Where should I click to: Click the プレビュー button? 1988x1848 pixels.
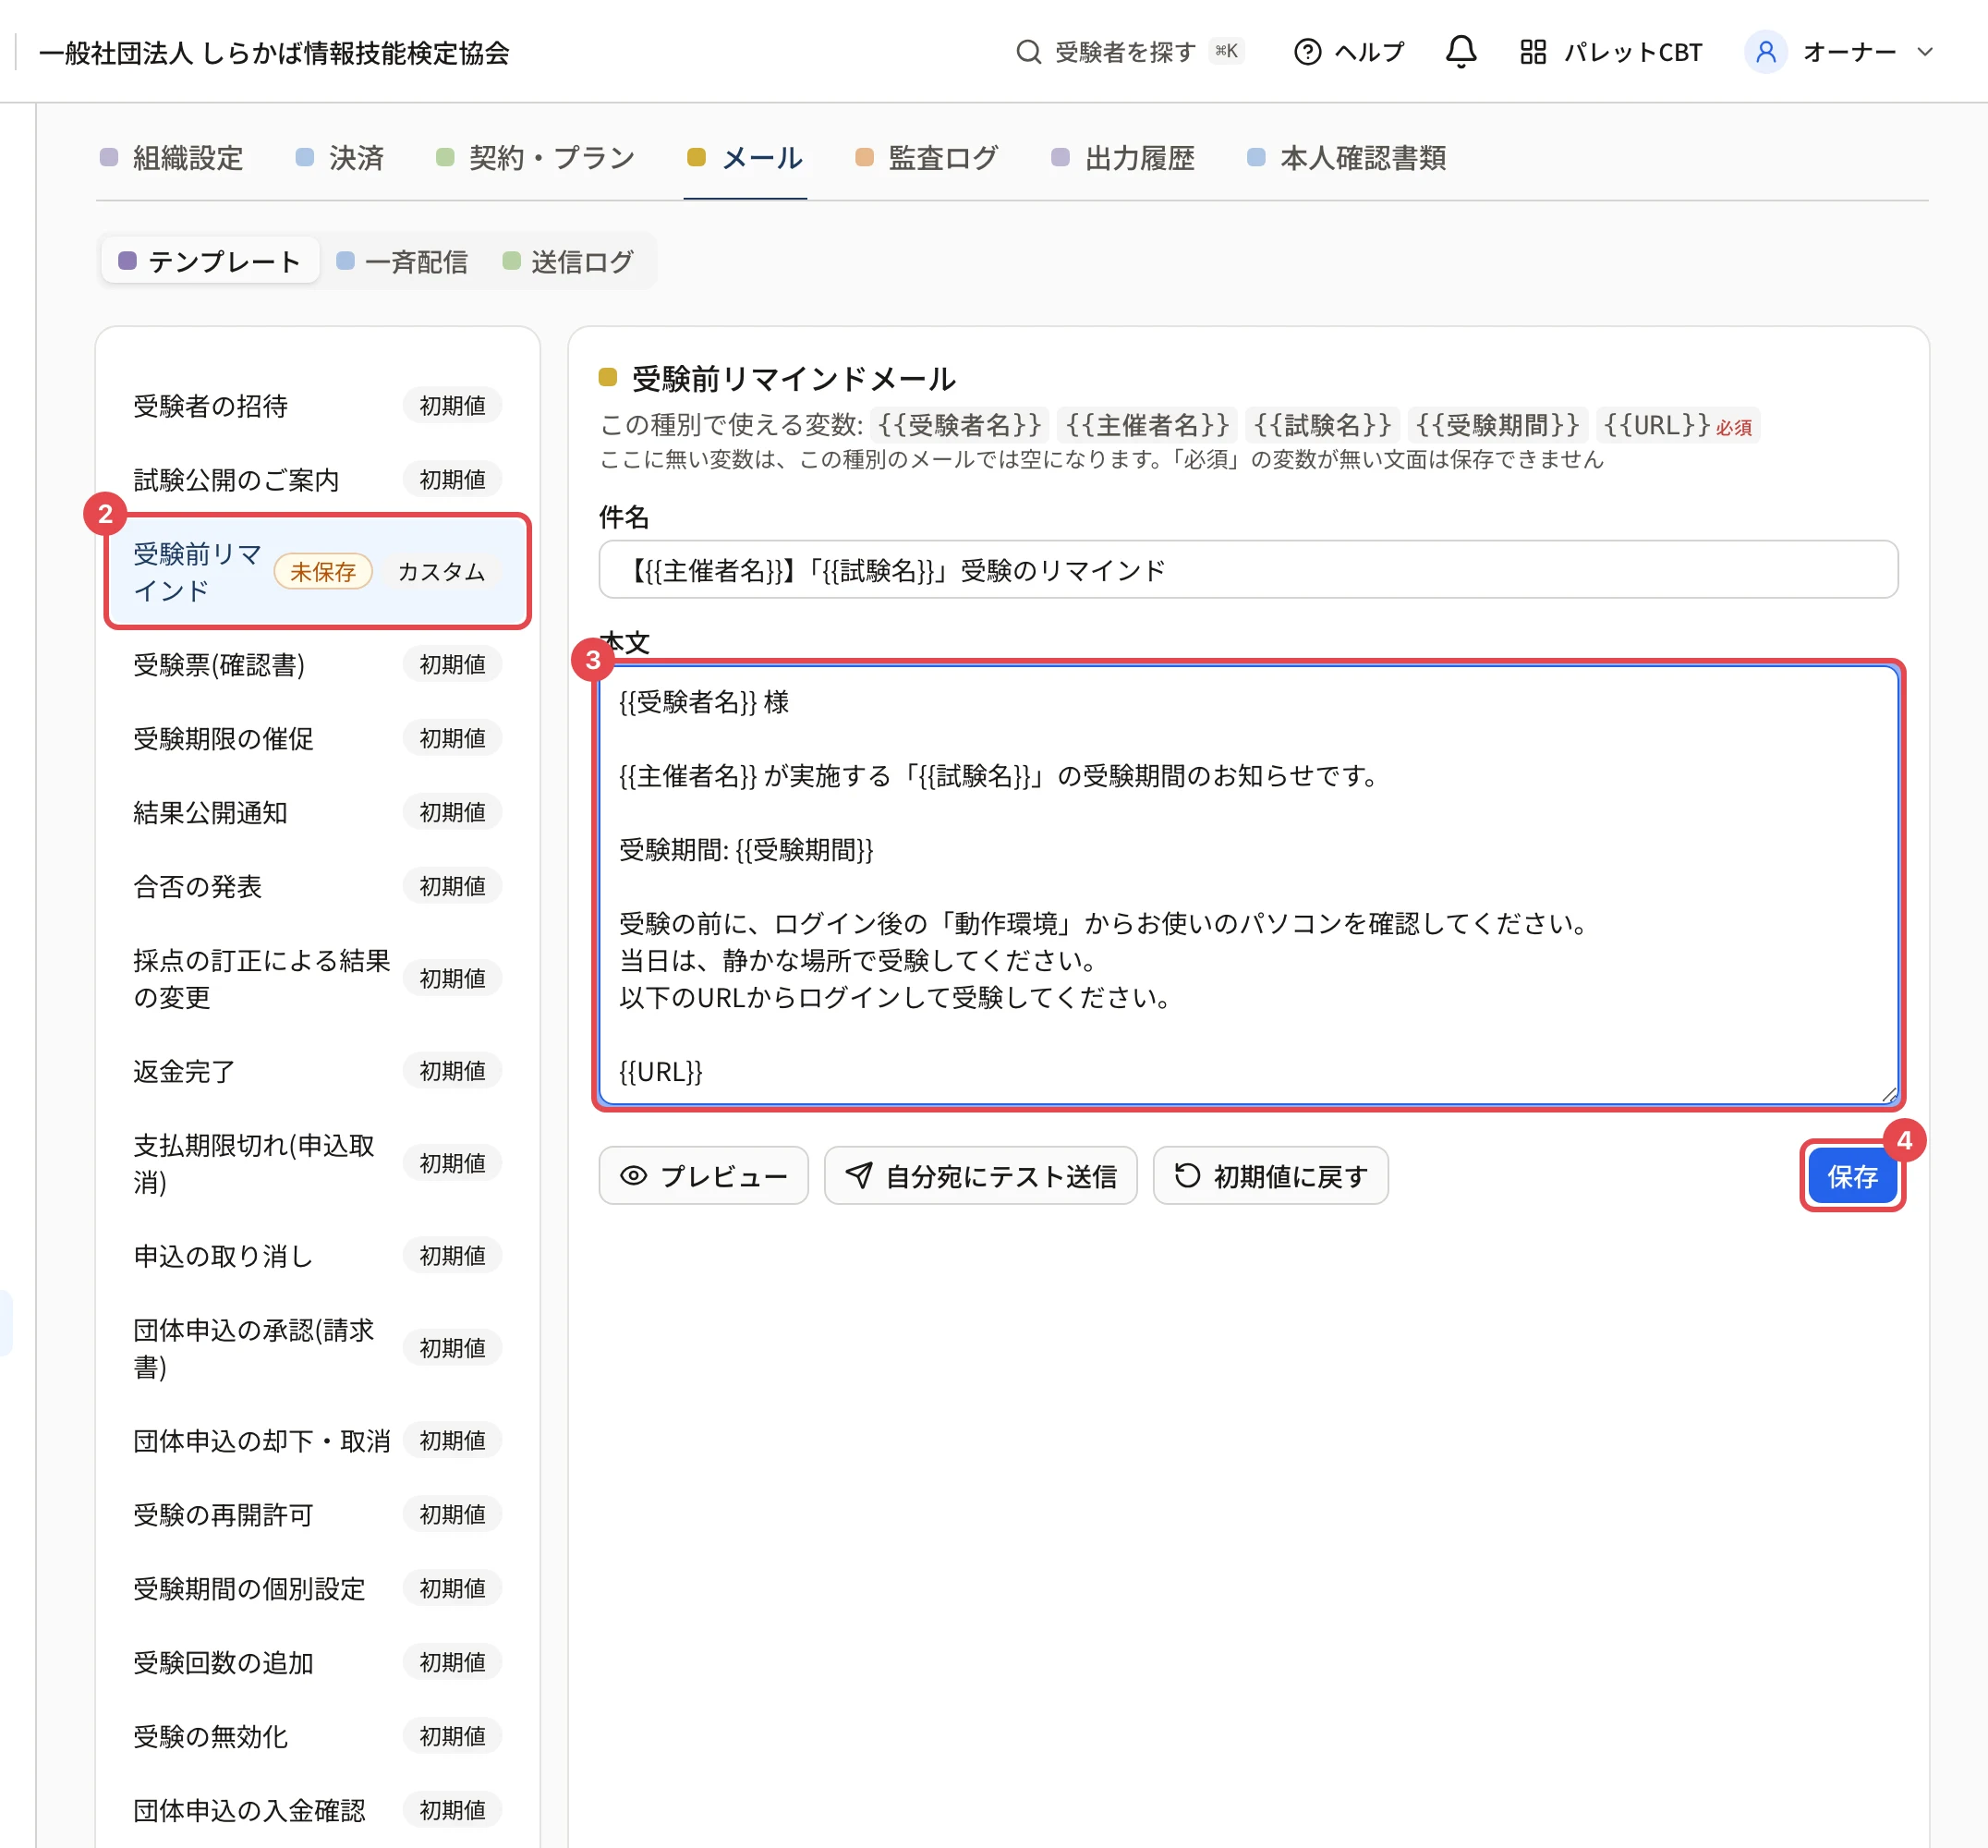(x=703, y=1176)
